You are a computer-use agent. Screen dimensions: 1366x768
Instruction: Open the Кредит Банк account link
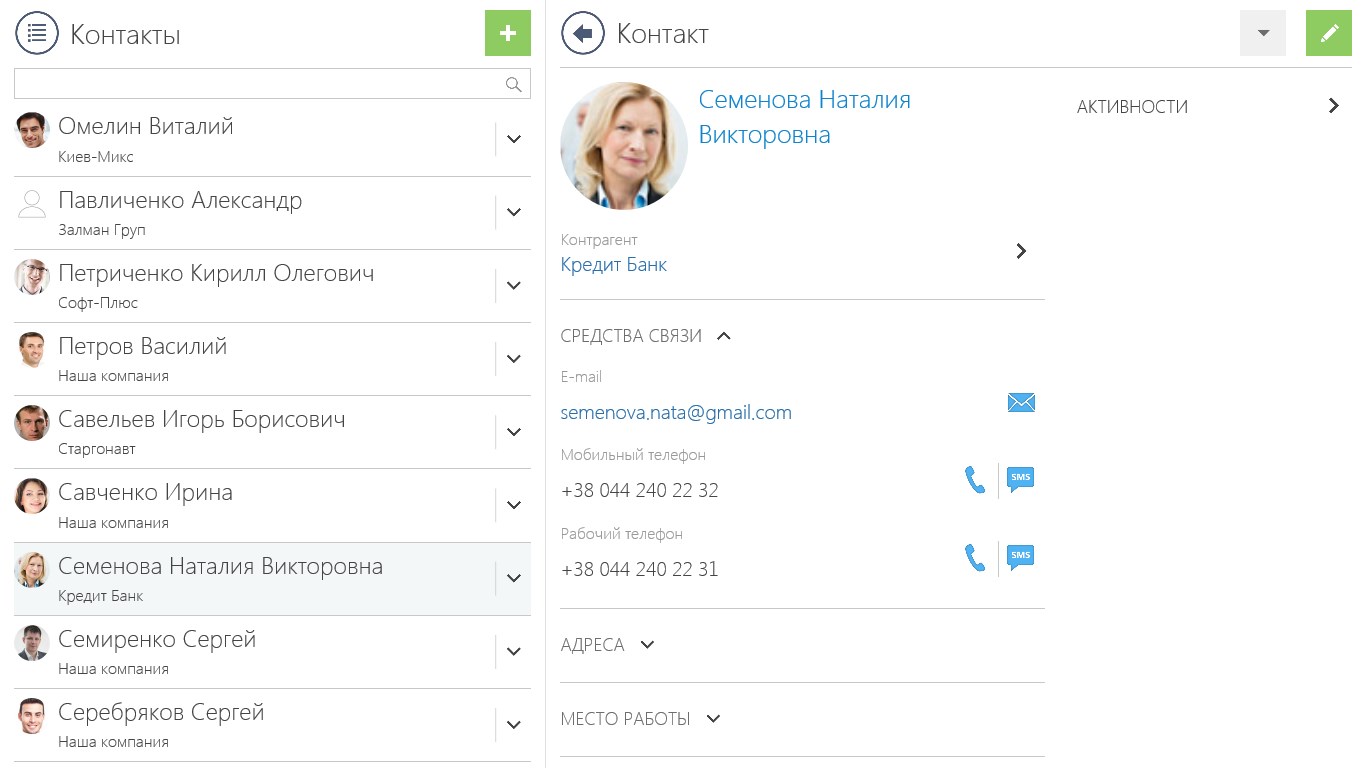click(613, 264)
